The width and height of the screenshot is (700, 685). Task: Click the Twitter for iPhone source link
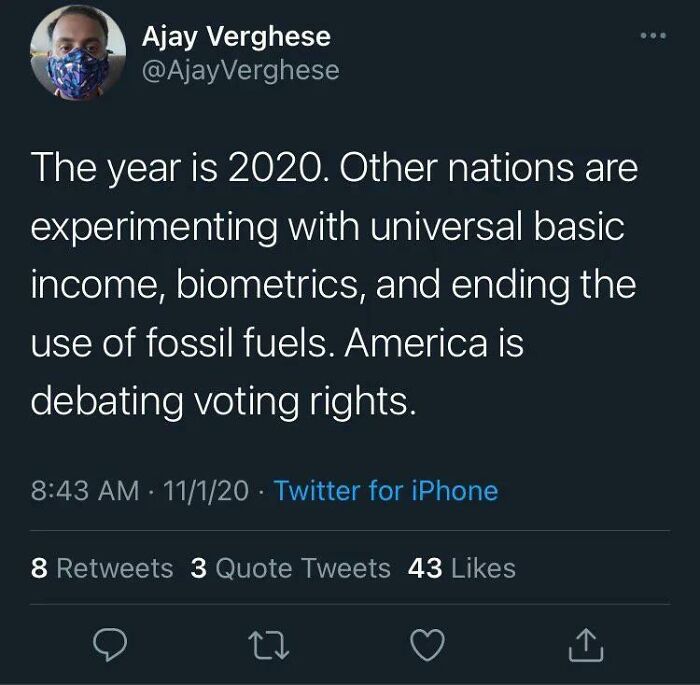[385, 490]
